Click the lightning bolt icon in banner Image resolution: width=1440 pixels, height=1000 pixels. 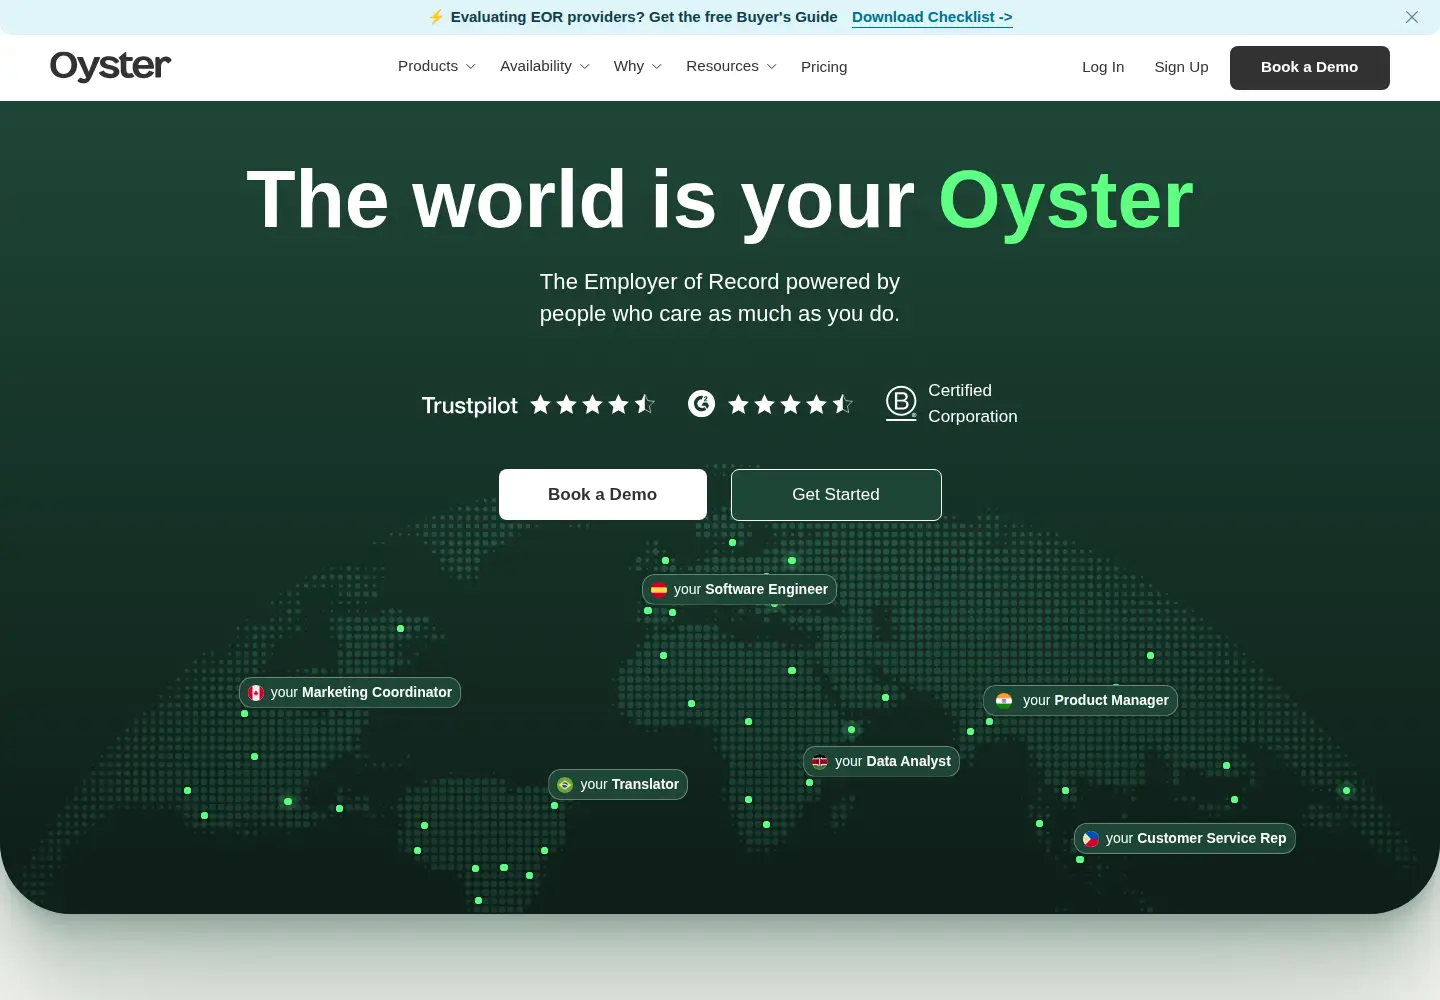pyautogui.click(x=436, y=17)
